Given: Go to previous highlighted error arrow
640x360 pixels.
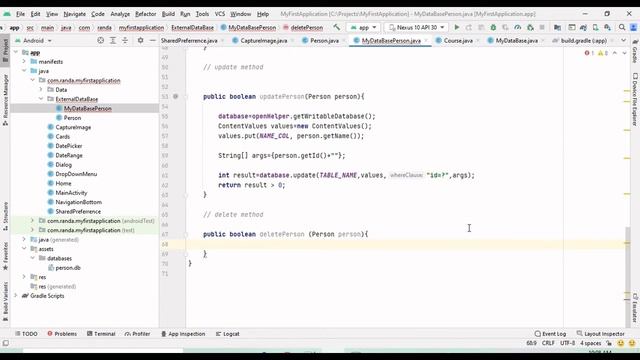Looking at the screenshot, I should (615, 53).
